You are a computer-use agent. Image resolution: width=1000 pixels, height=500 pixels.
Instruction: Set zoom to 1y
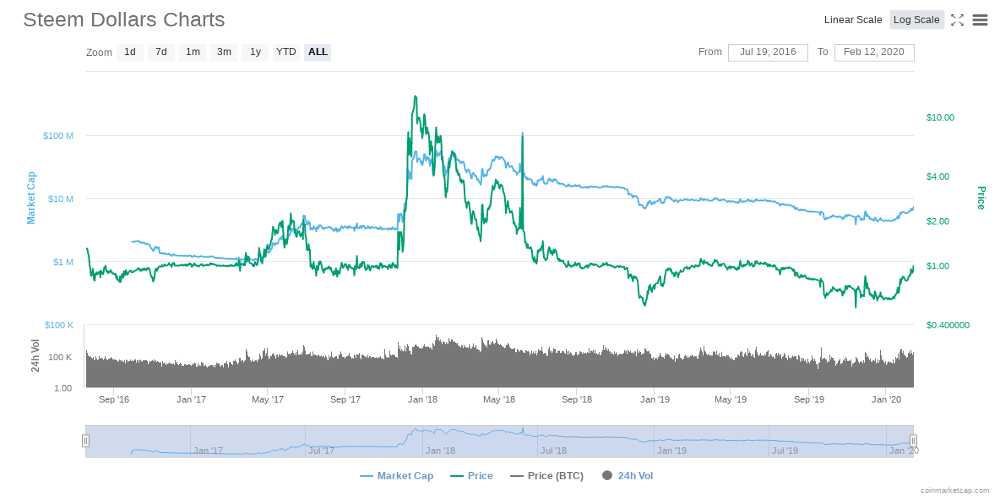coord(255,52)
